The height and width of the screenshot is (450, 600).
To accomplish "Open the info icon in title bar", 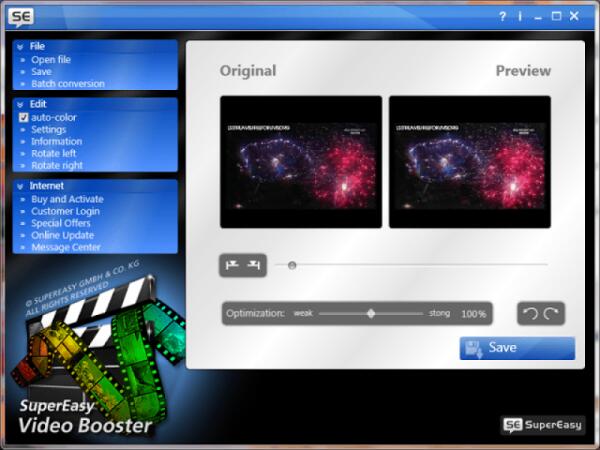I will 520,16.
